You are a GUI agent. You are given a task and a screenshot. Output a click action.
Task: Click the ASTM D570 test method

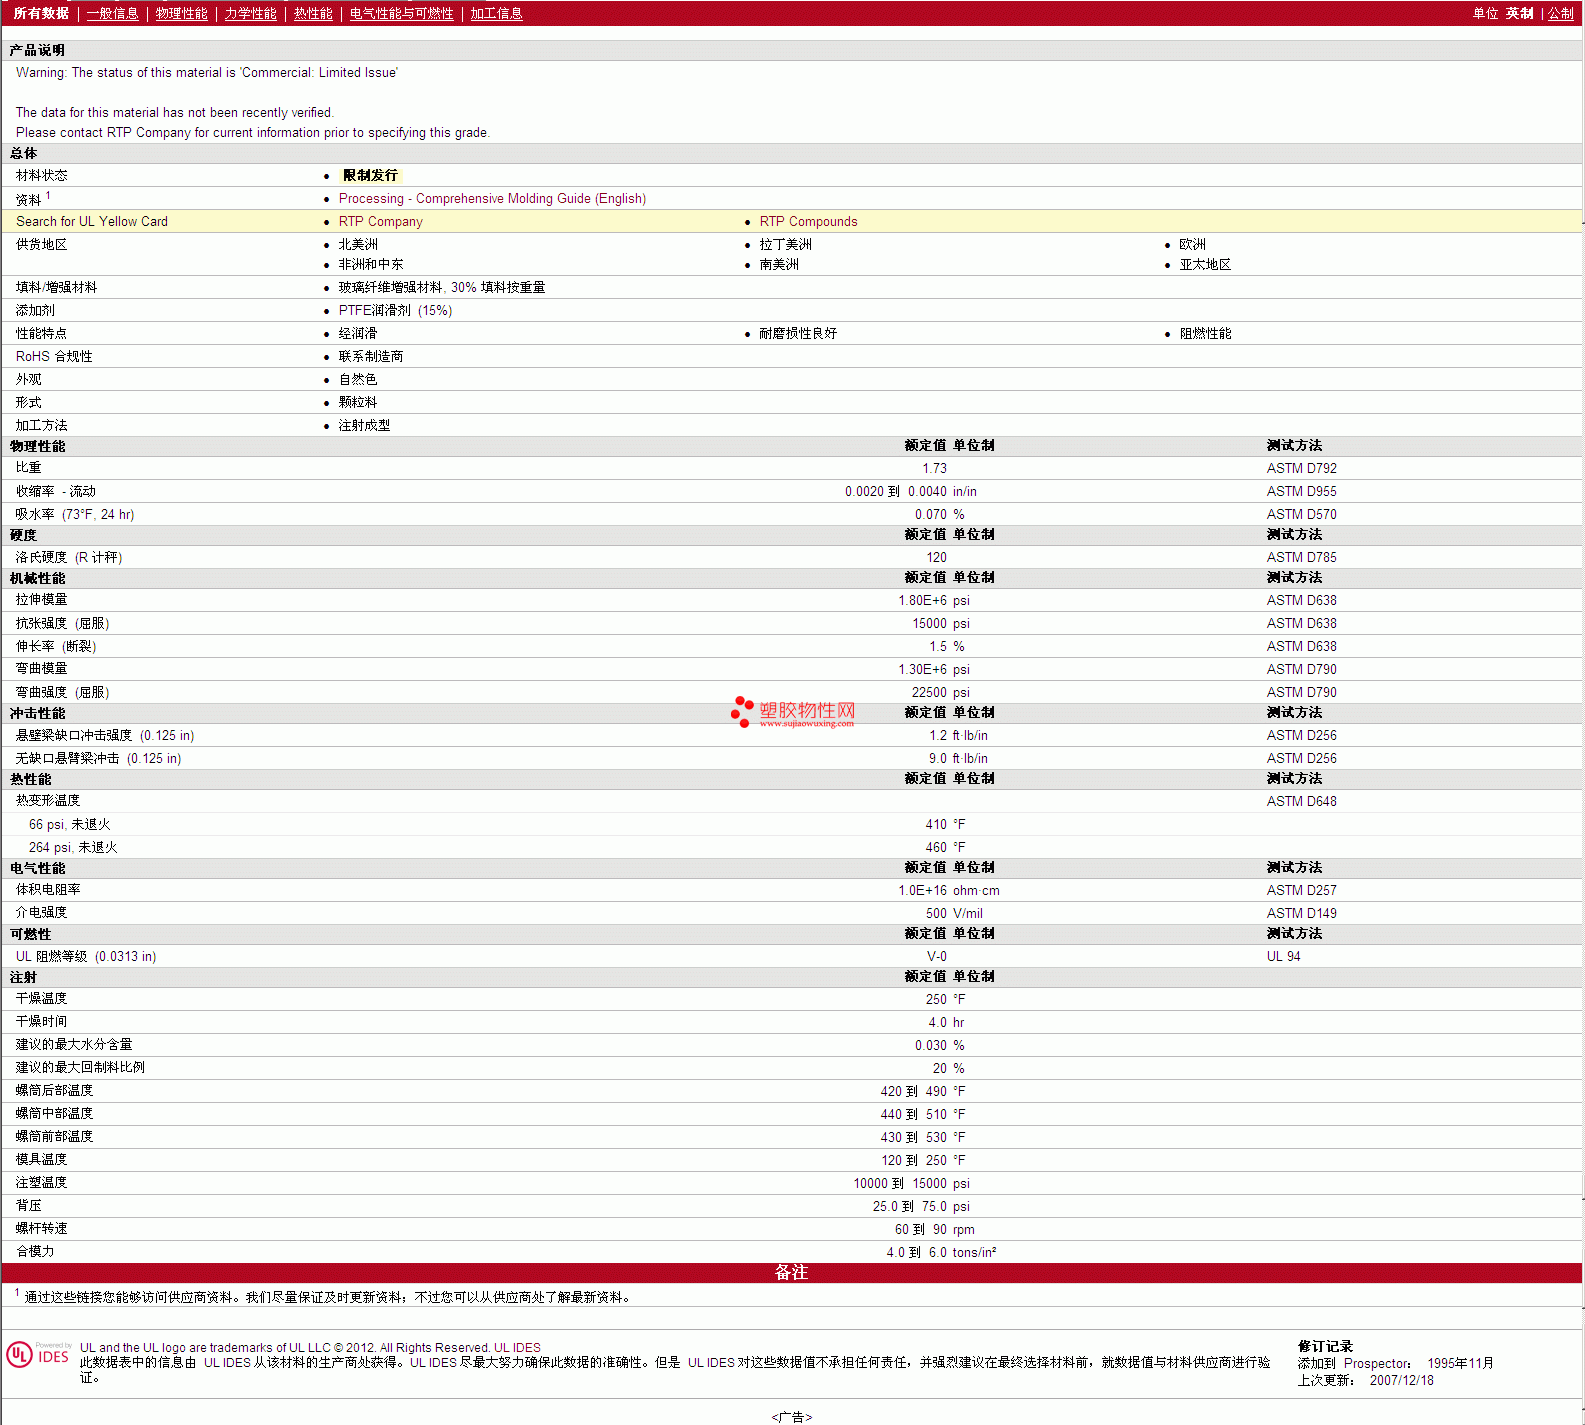(1301, 514)
